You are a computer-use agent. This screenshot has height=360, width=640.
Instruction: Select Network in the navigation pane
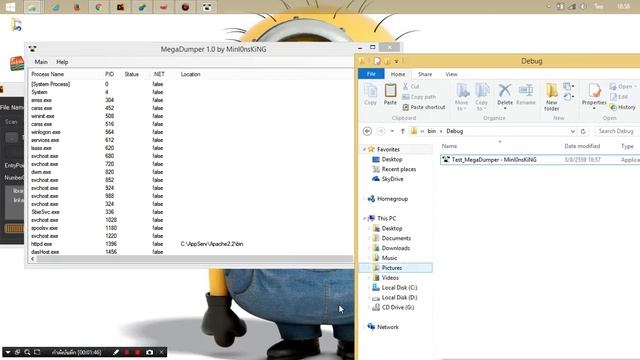click(x=388, y=327)
